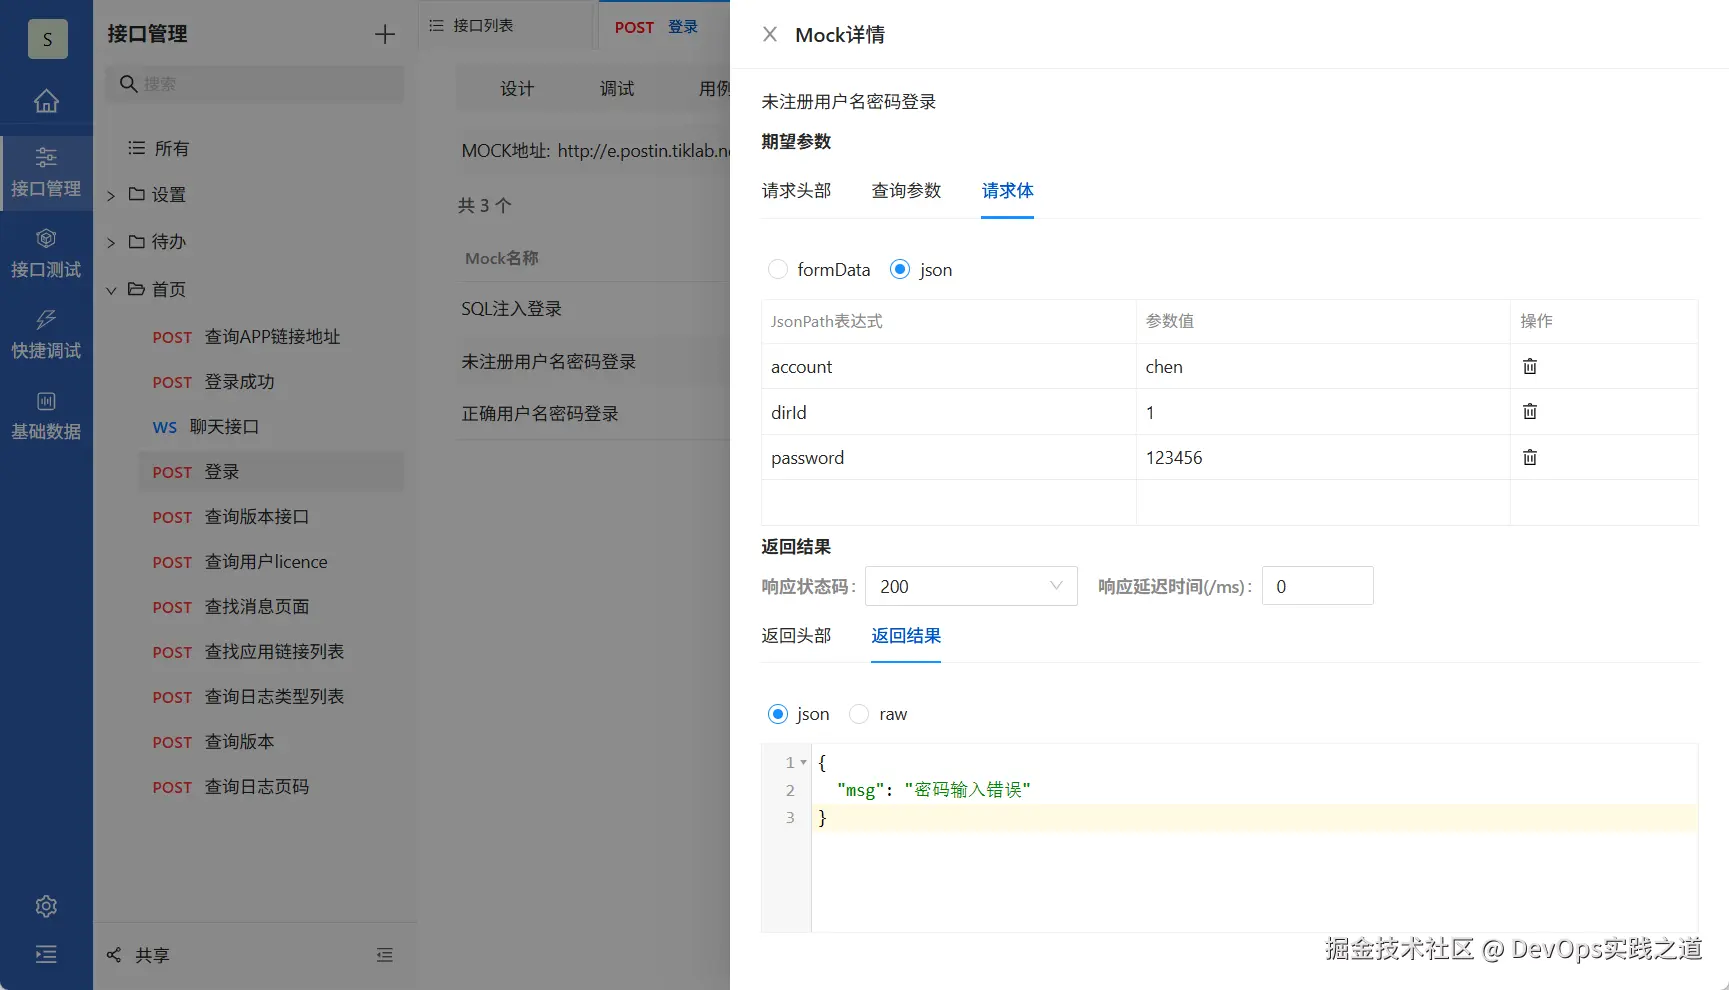Select json response format radio
This screenshot has width=1729, height=990.
(x=778, y=714)
